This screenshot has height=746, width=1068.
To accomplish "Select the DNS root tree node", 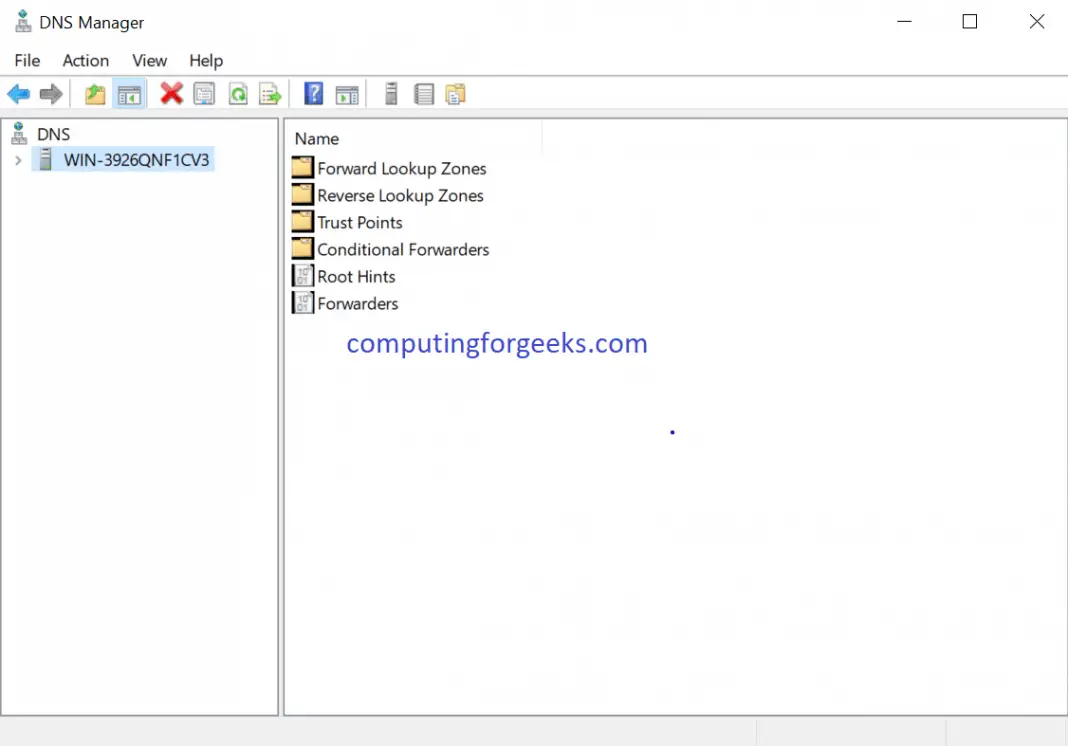I will (x=53, y=134).
